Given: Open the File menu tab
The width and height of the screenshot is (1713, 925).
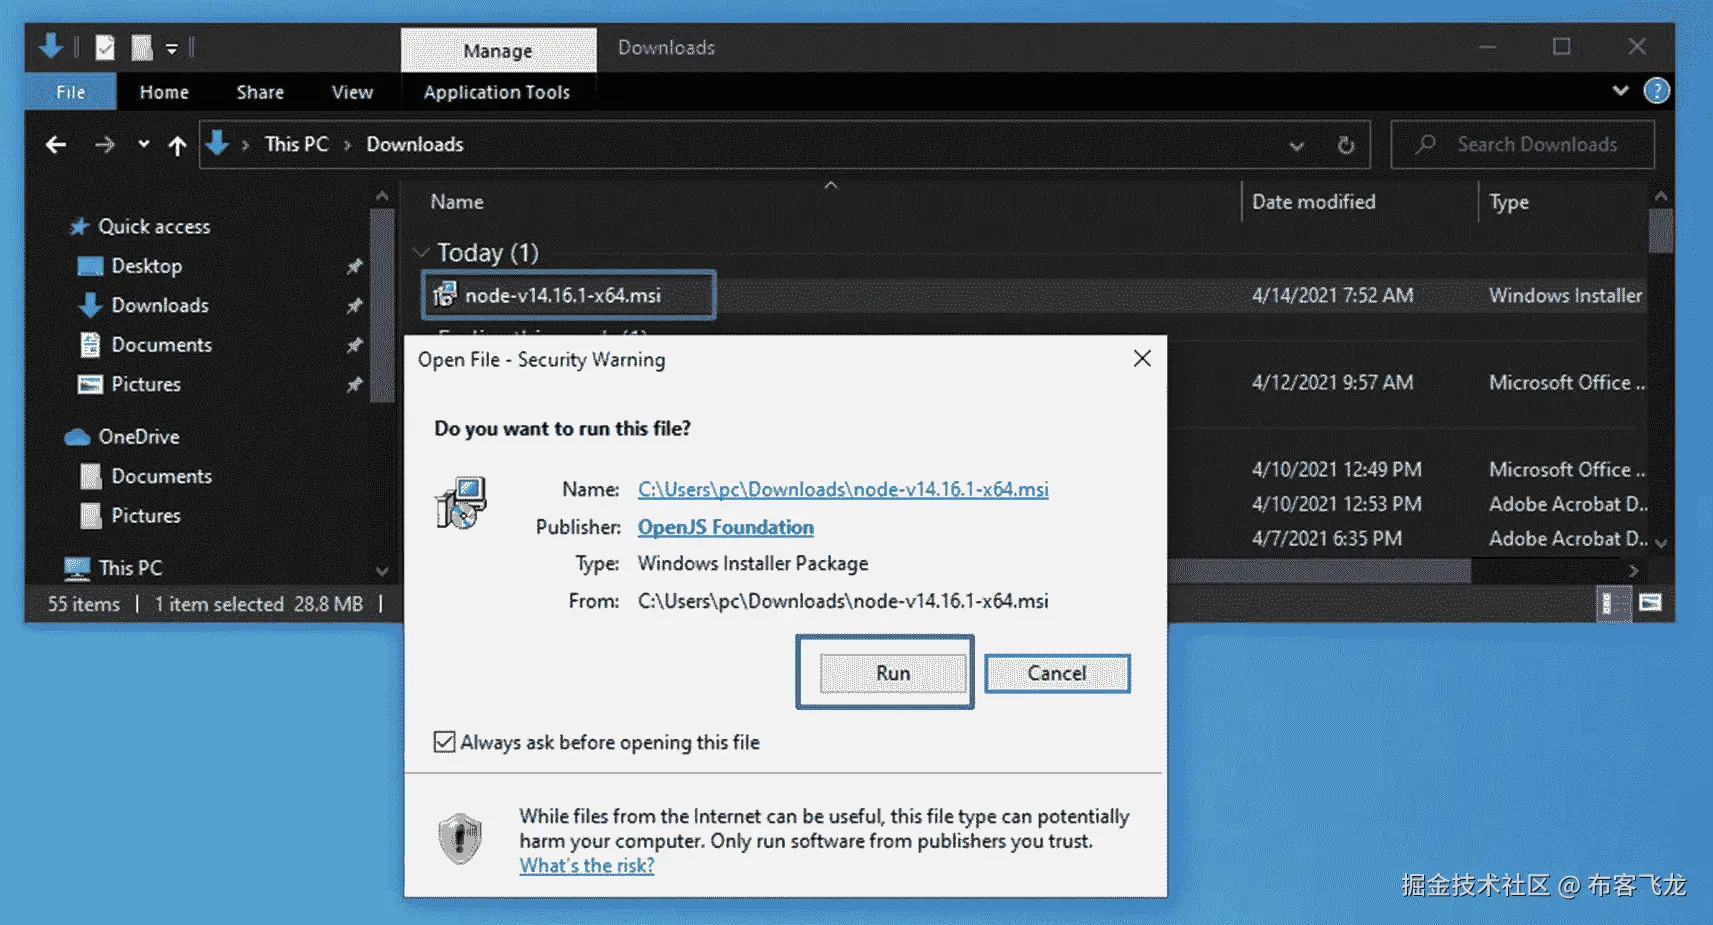Looking at the screenshot, I should [x=70, y=92].
